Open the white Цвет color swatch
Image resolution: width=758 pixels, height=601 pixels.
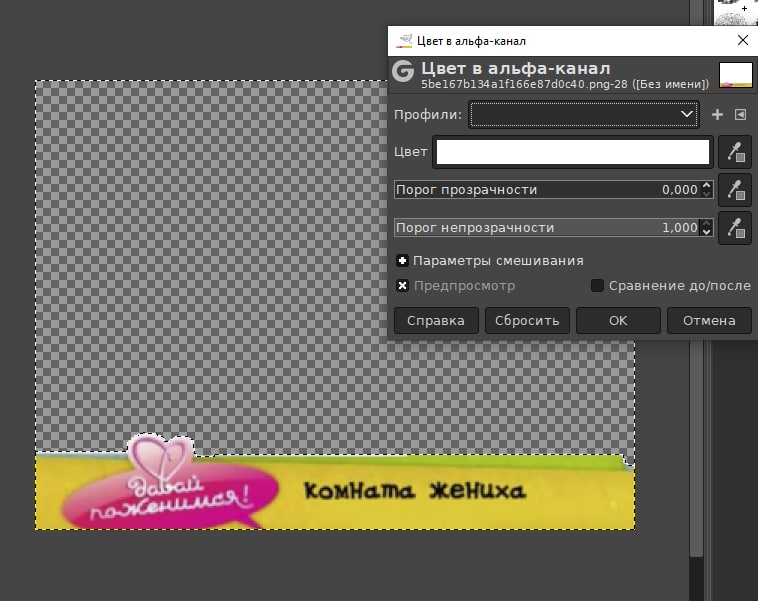coord(573,152)
